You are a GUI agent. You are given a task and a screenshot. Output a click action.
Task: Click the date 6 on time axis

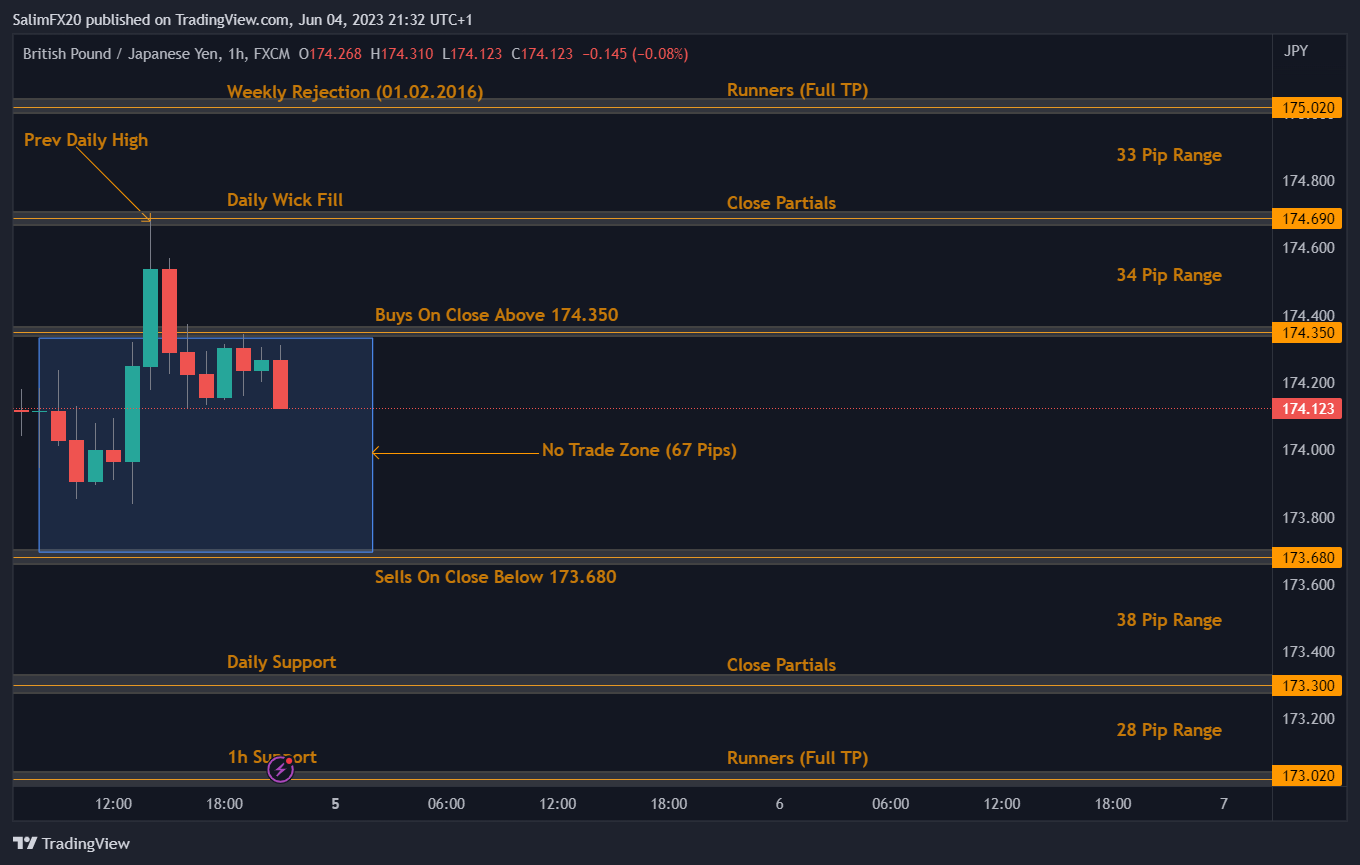pos(779,804)
